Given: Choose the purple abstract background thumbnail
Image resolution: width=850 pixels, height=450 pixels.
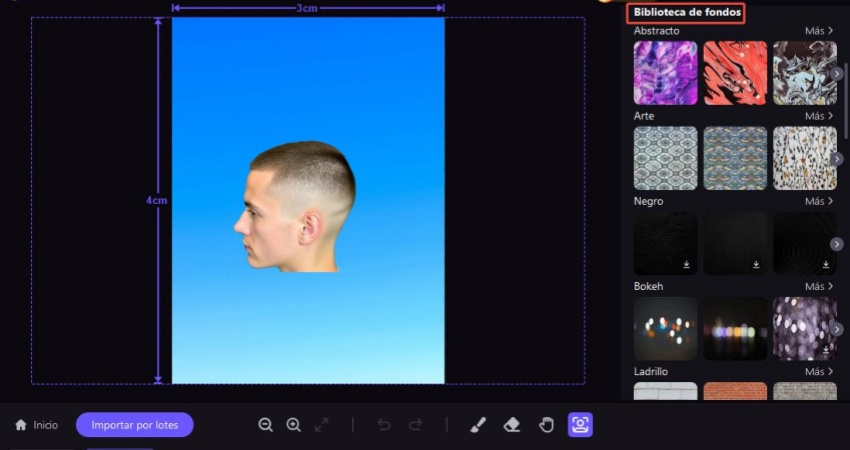Looking at the screenshot, I should (x=665, y=73).
